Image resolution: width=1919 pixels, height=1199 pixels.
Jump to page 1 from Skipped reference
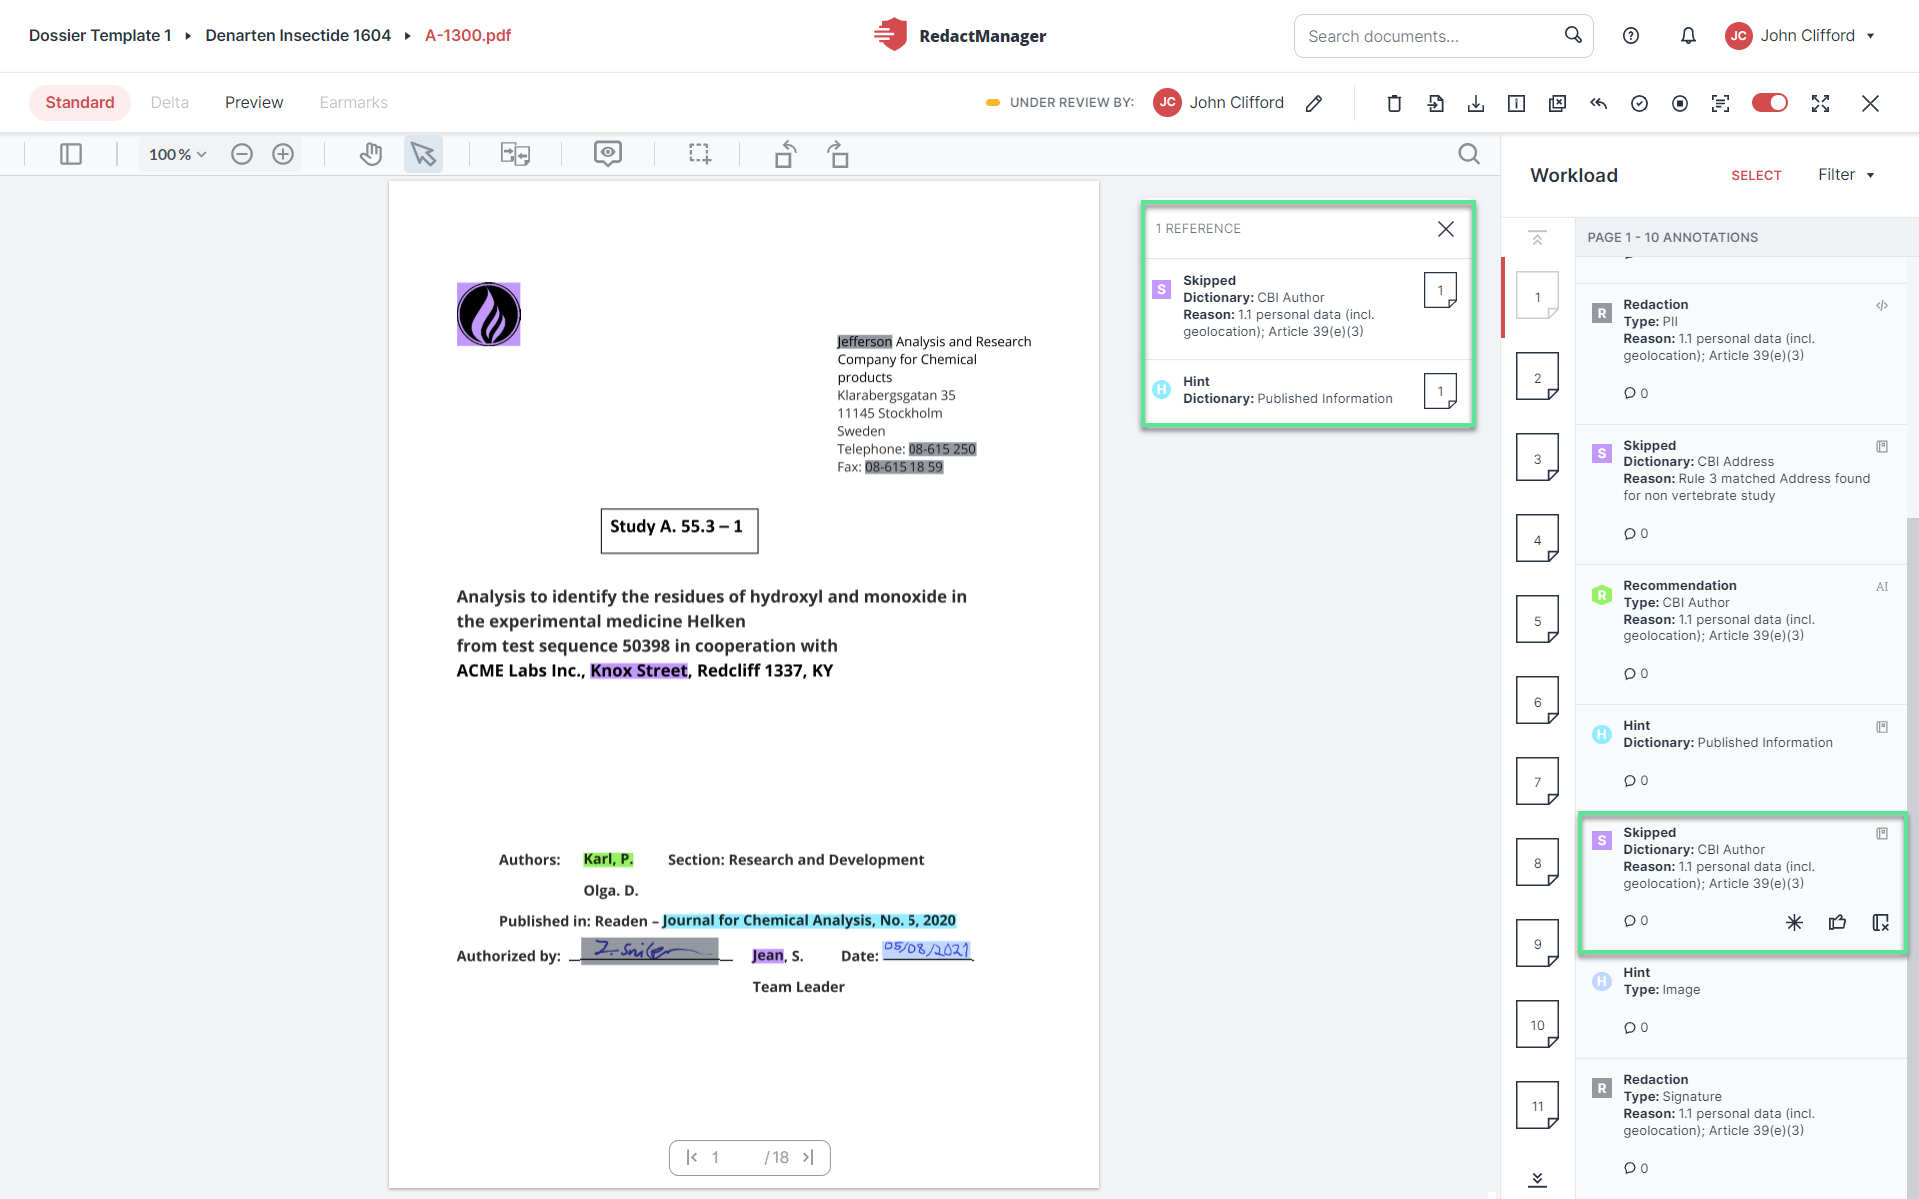[x=1440, y=290]
